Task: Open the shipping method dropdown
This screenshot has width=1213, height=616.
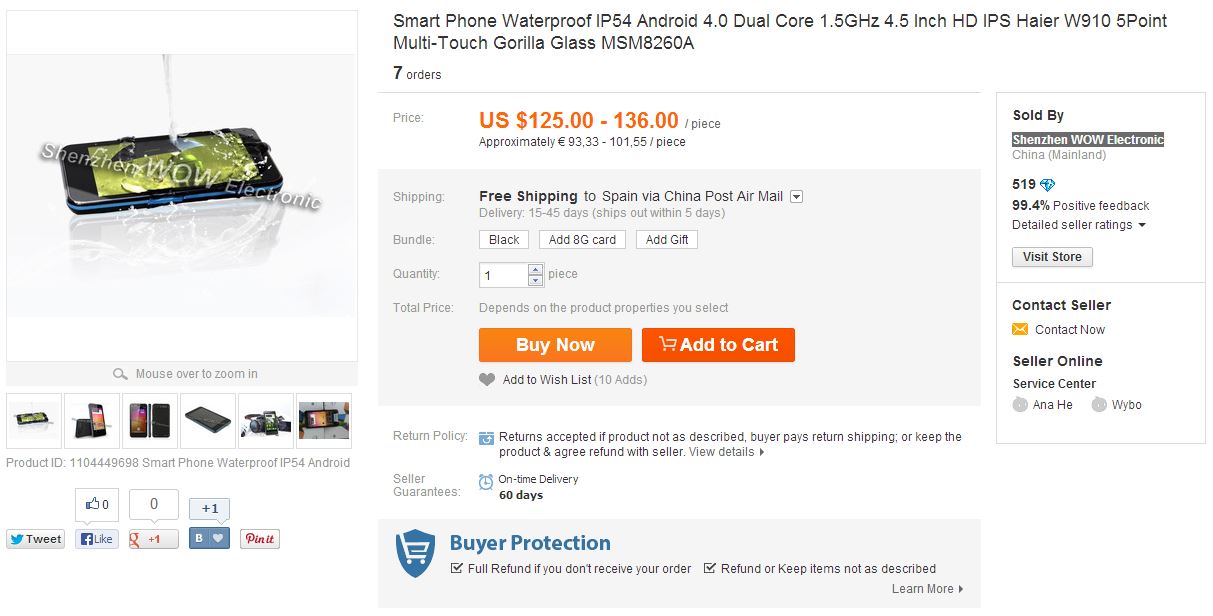Action: click(796, 196)
